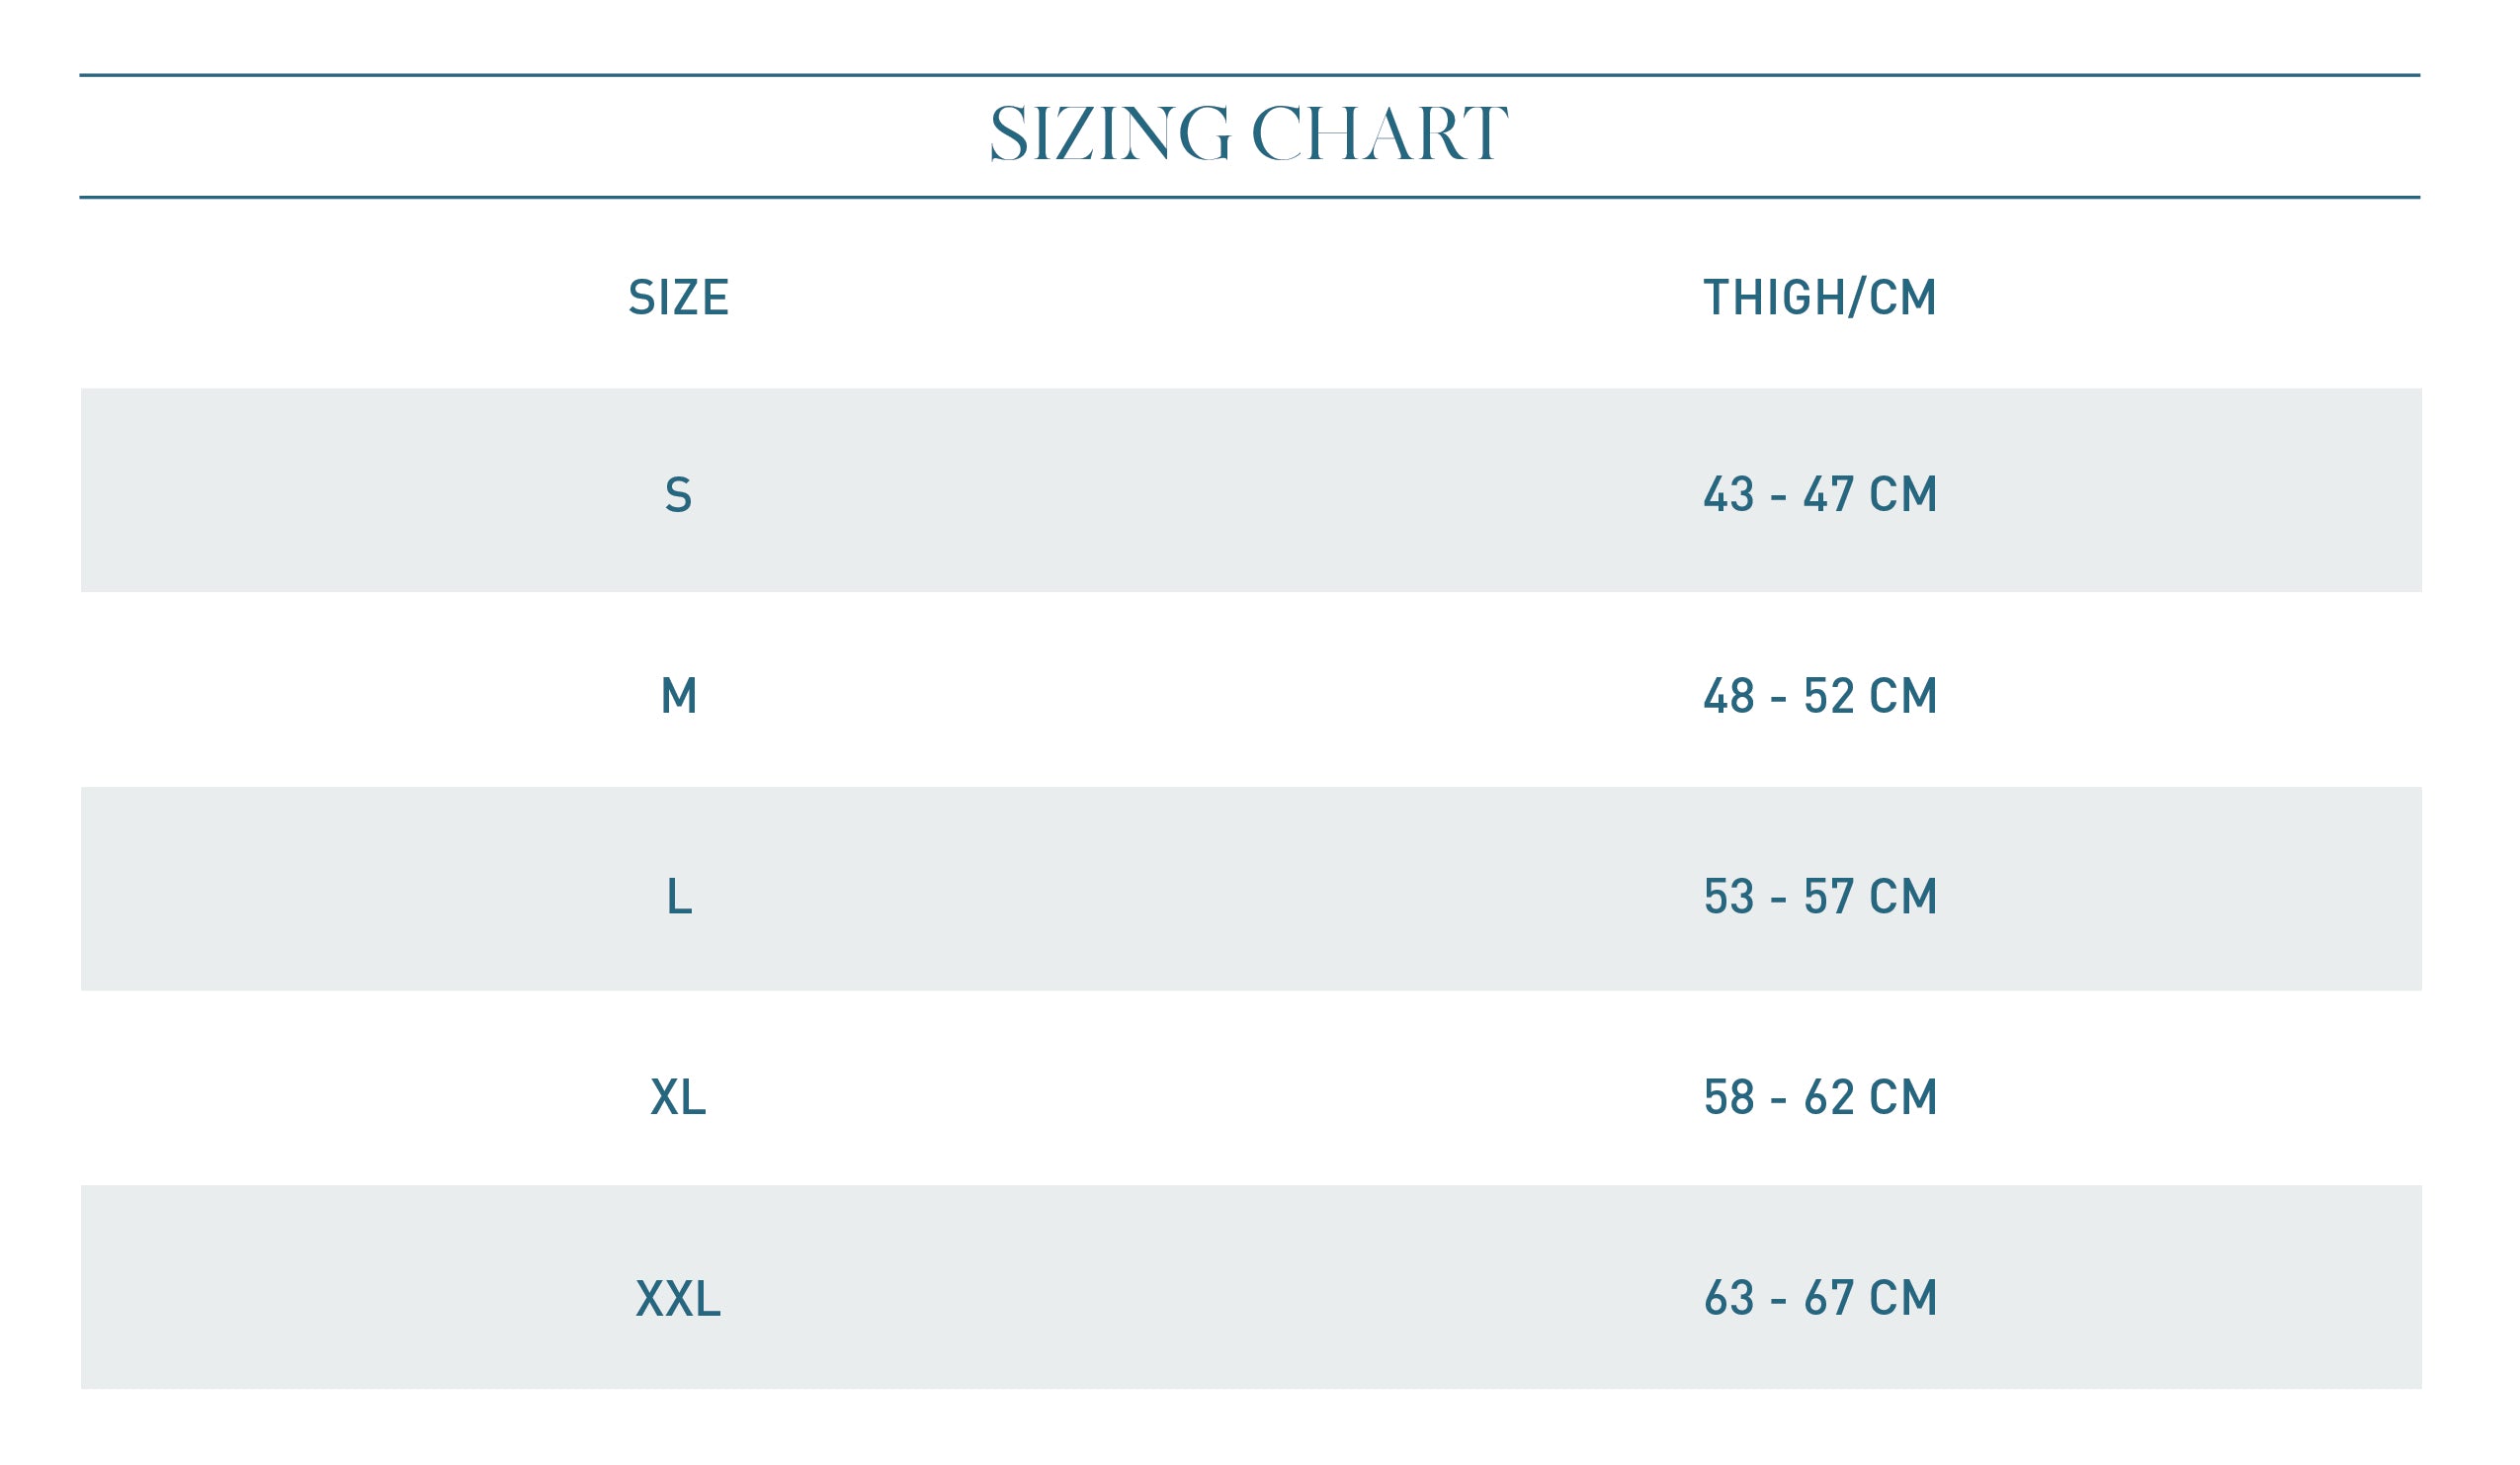This screenshot has width=2520, height=1465.
Task: Click the 53 - 57 CM measurement
Action: (1820, 896)
